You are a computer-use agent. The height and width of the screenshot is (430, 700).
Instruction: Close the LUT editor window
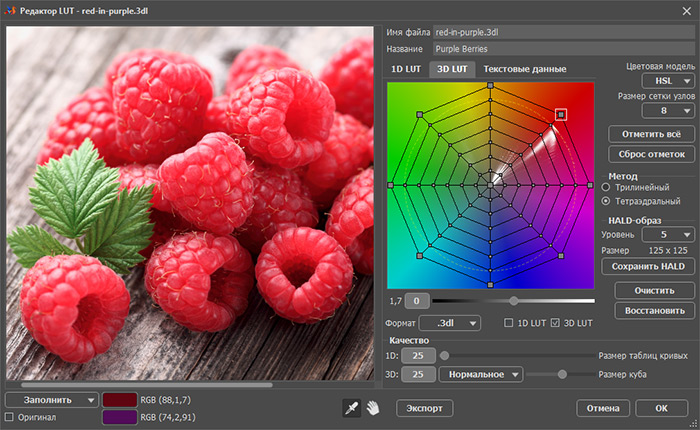click(x=687, y=11)
